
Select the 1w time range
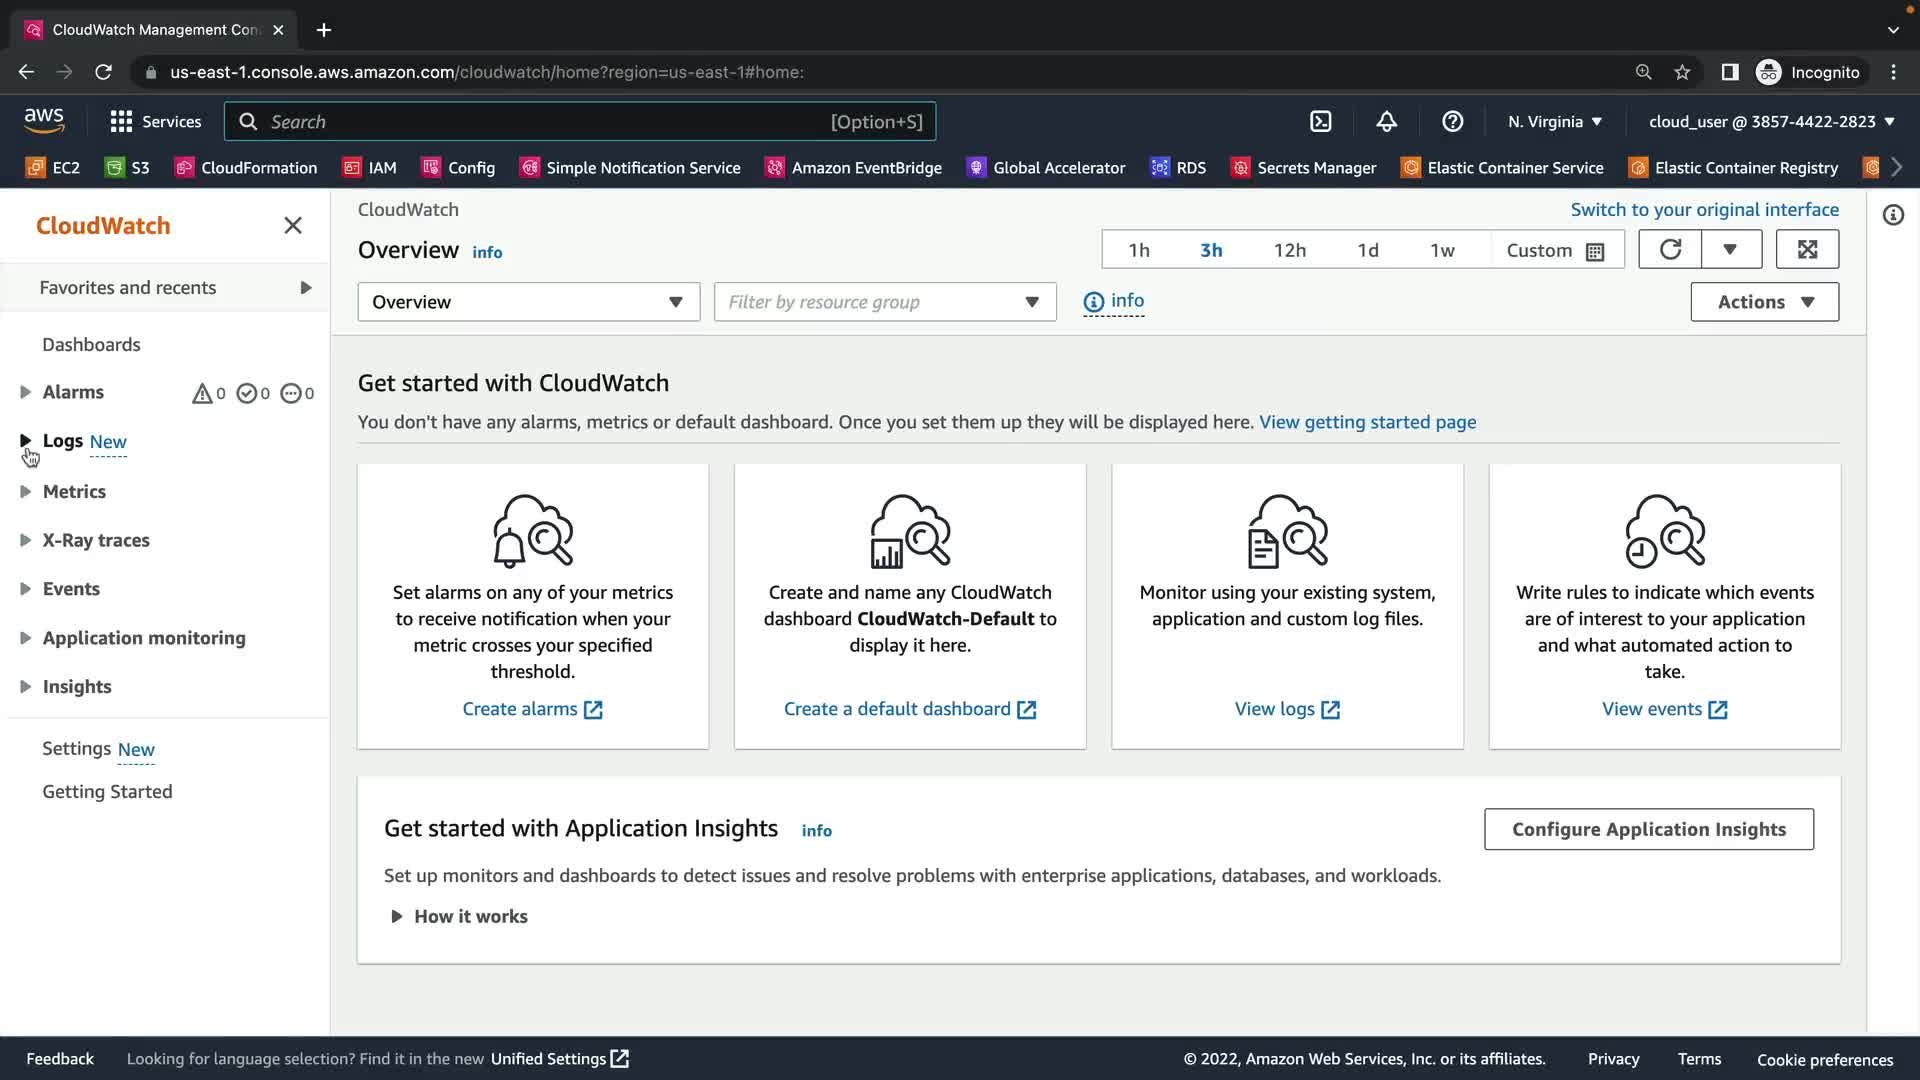click(x=1441, y=251)
